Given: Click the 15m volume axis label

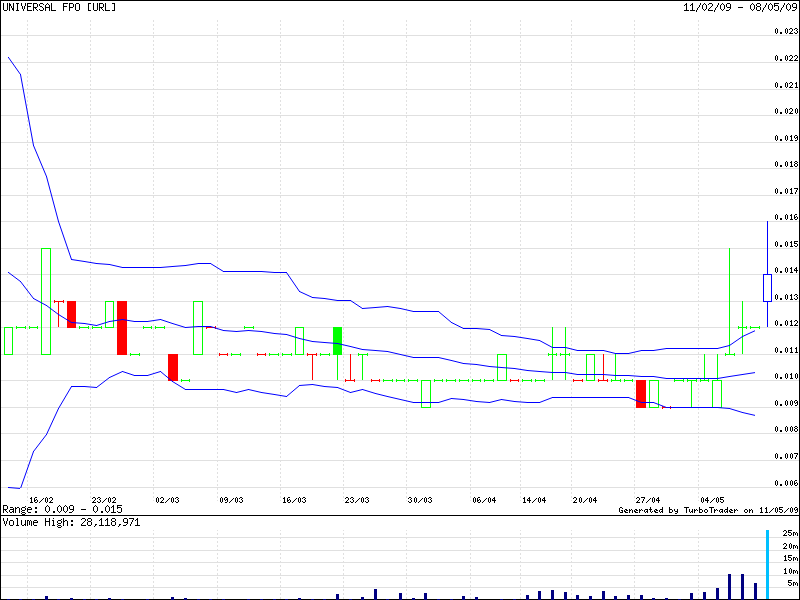Looking at the screenshot, I should tap(790, 558).
